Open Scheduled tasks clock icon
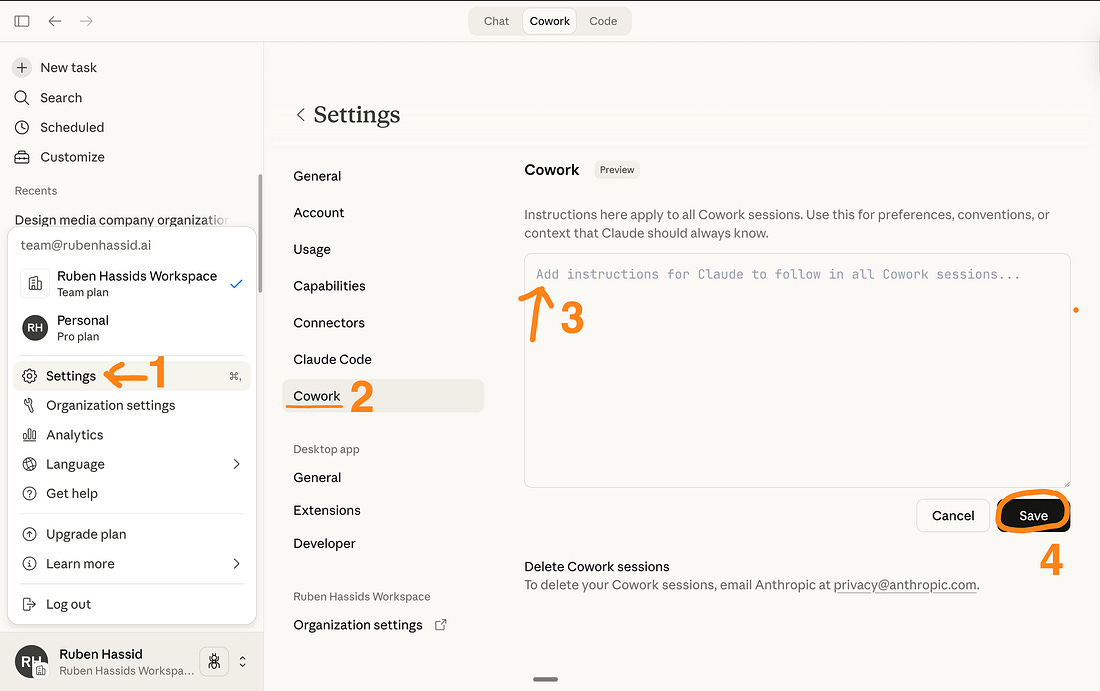Viewport: 1100px width, 691px height. pos(22,127)
